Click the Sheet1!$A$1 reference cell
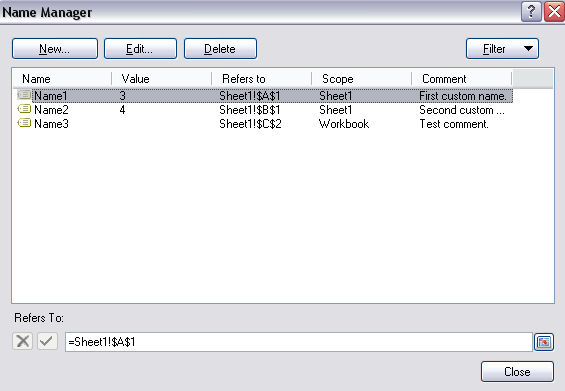 click(x=250, y=96)
